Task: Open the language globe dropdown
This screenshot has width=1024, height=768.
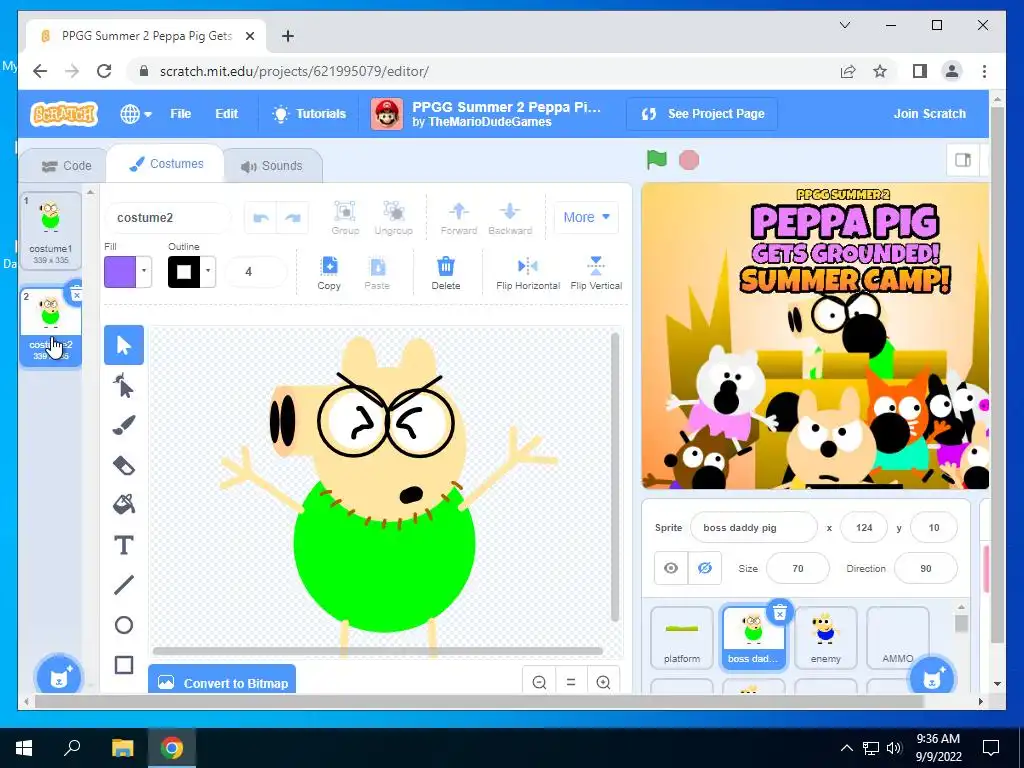Action: [x=136, y=114]
